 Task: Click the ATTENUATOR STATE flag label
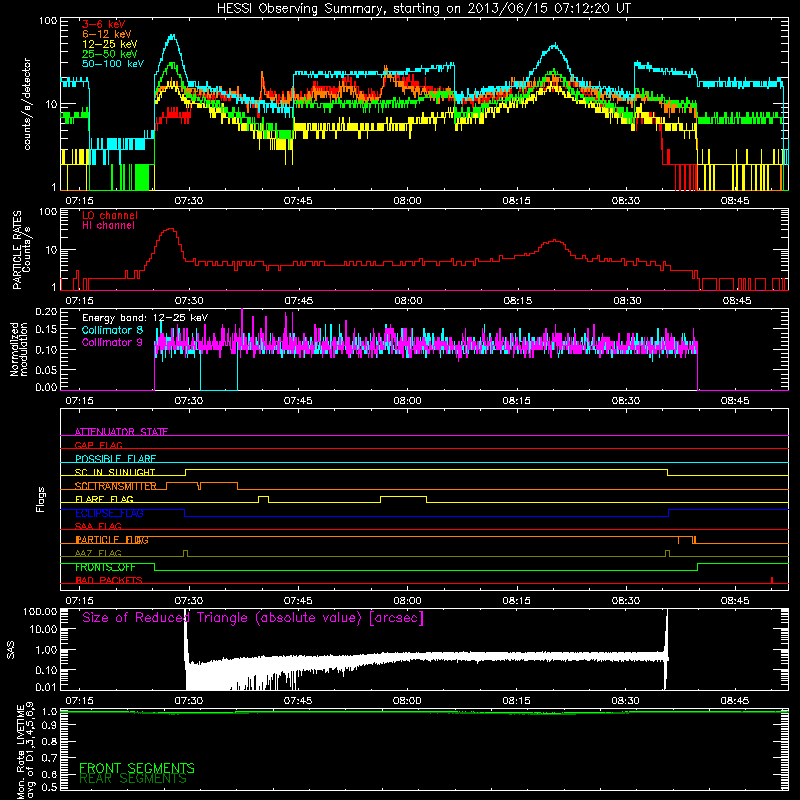121,432
